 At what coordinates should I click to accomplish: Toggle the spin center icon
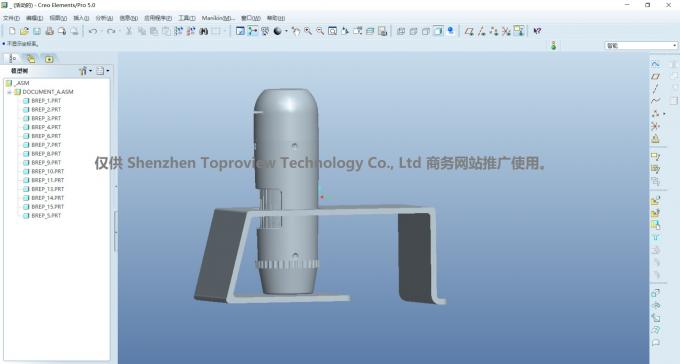252,31
